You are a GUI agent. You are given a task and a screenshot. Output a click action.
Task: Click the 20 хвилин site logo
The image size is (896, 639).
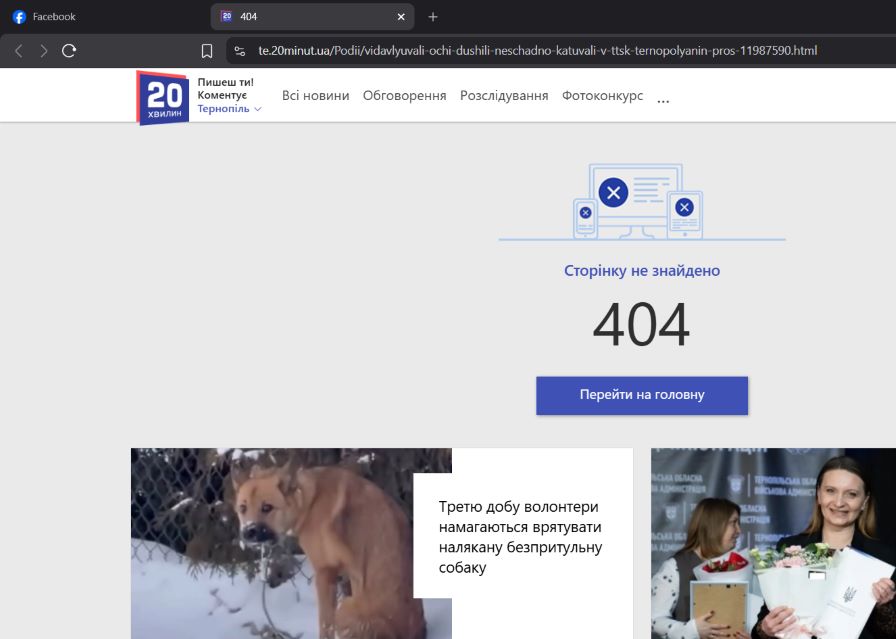click(x=162, y=97)
